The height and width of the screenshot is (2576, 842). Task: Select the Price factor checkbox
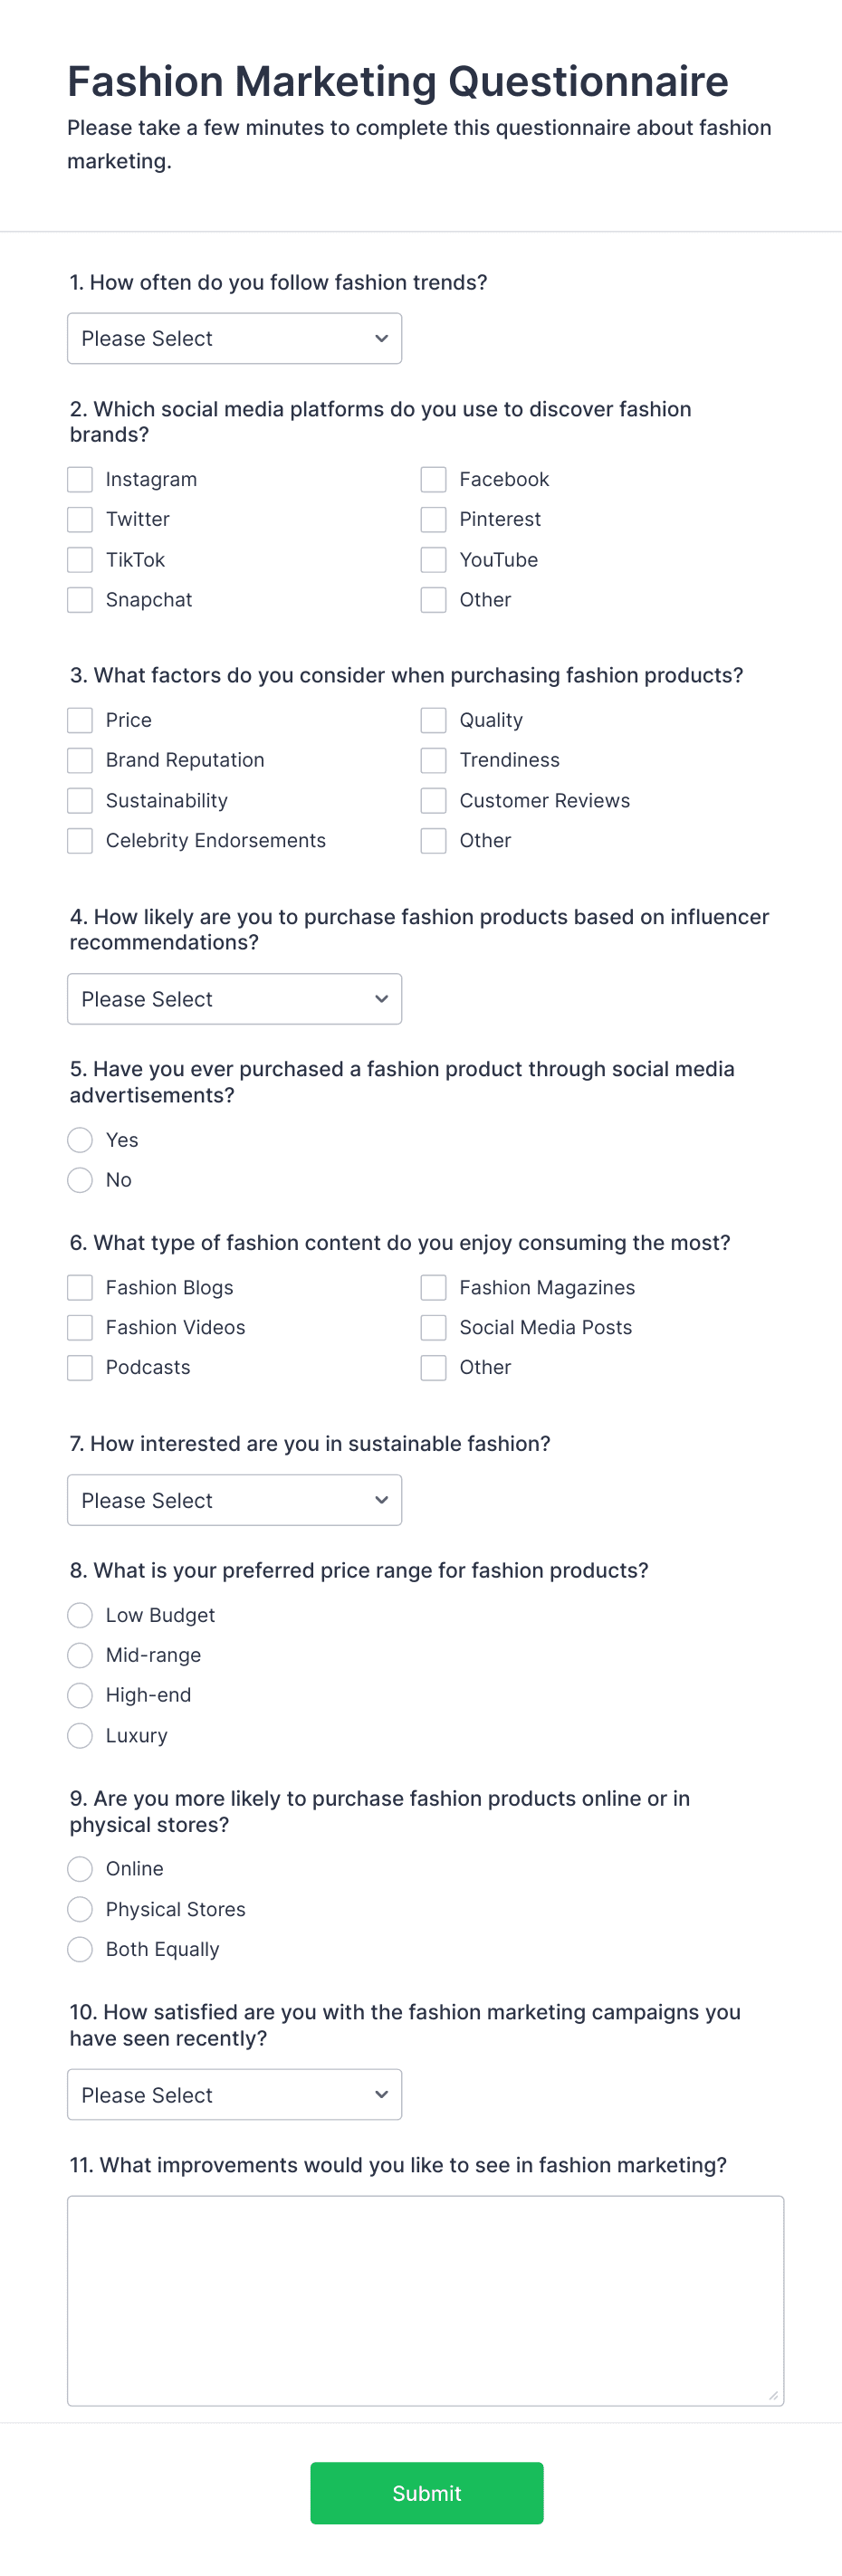click(x=79, y=720)
